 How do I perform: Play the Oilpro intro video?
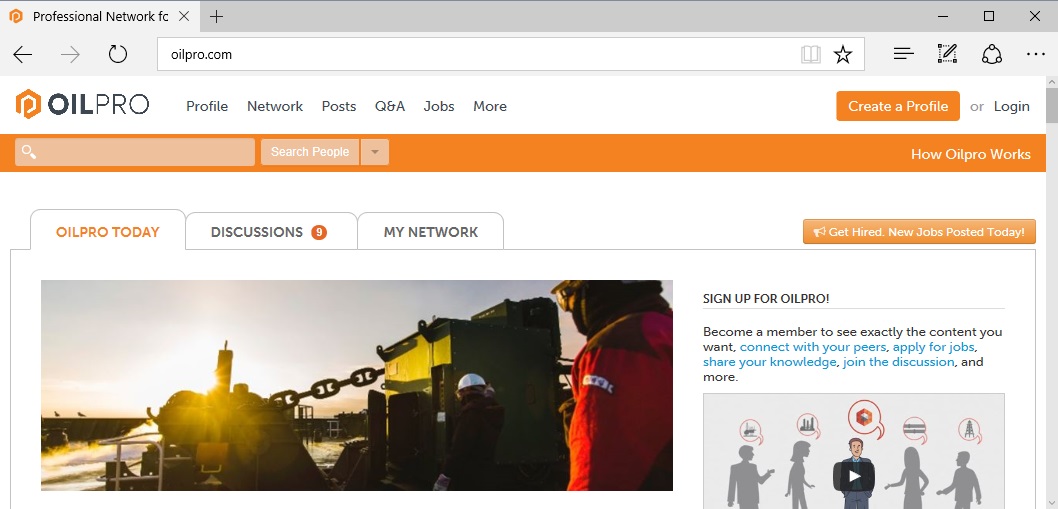(854, 477)
